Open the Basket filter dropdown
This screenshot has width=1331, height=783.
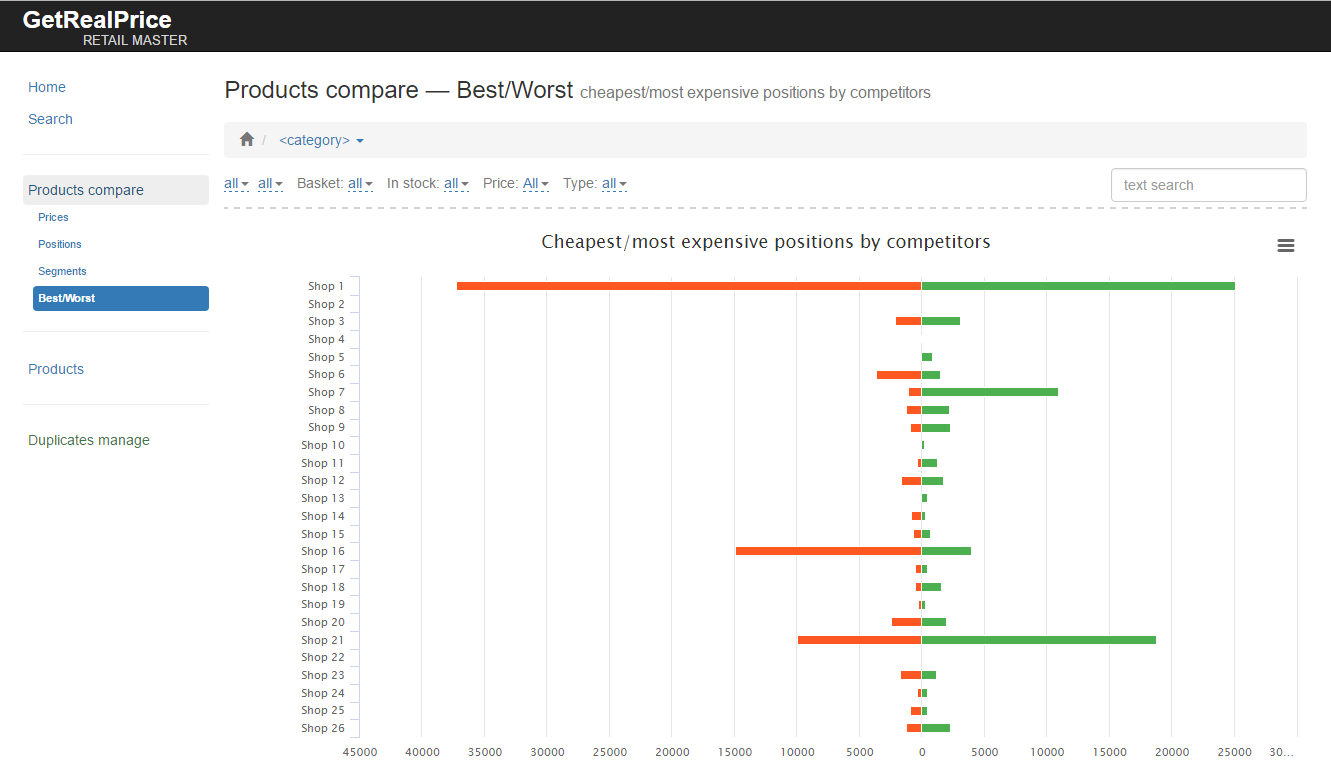(360, 184)
